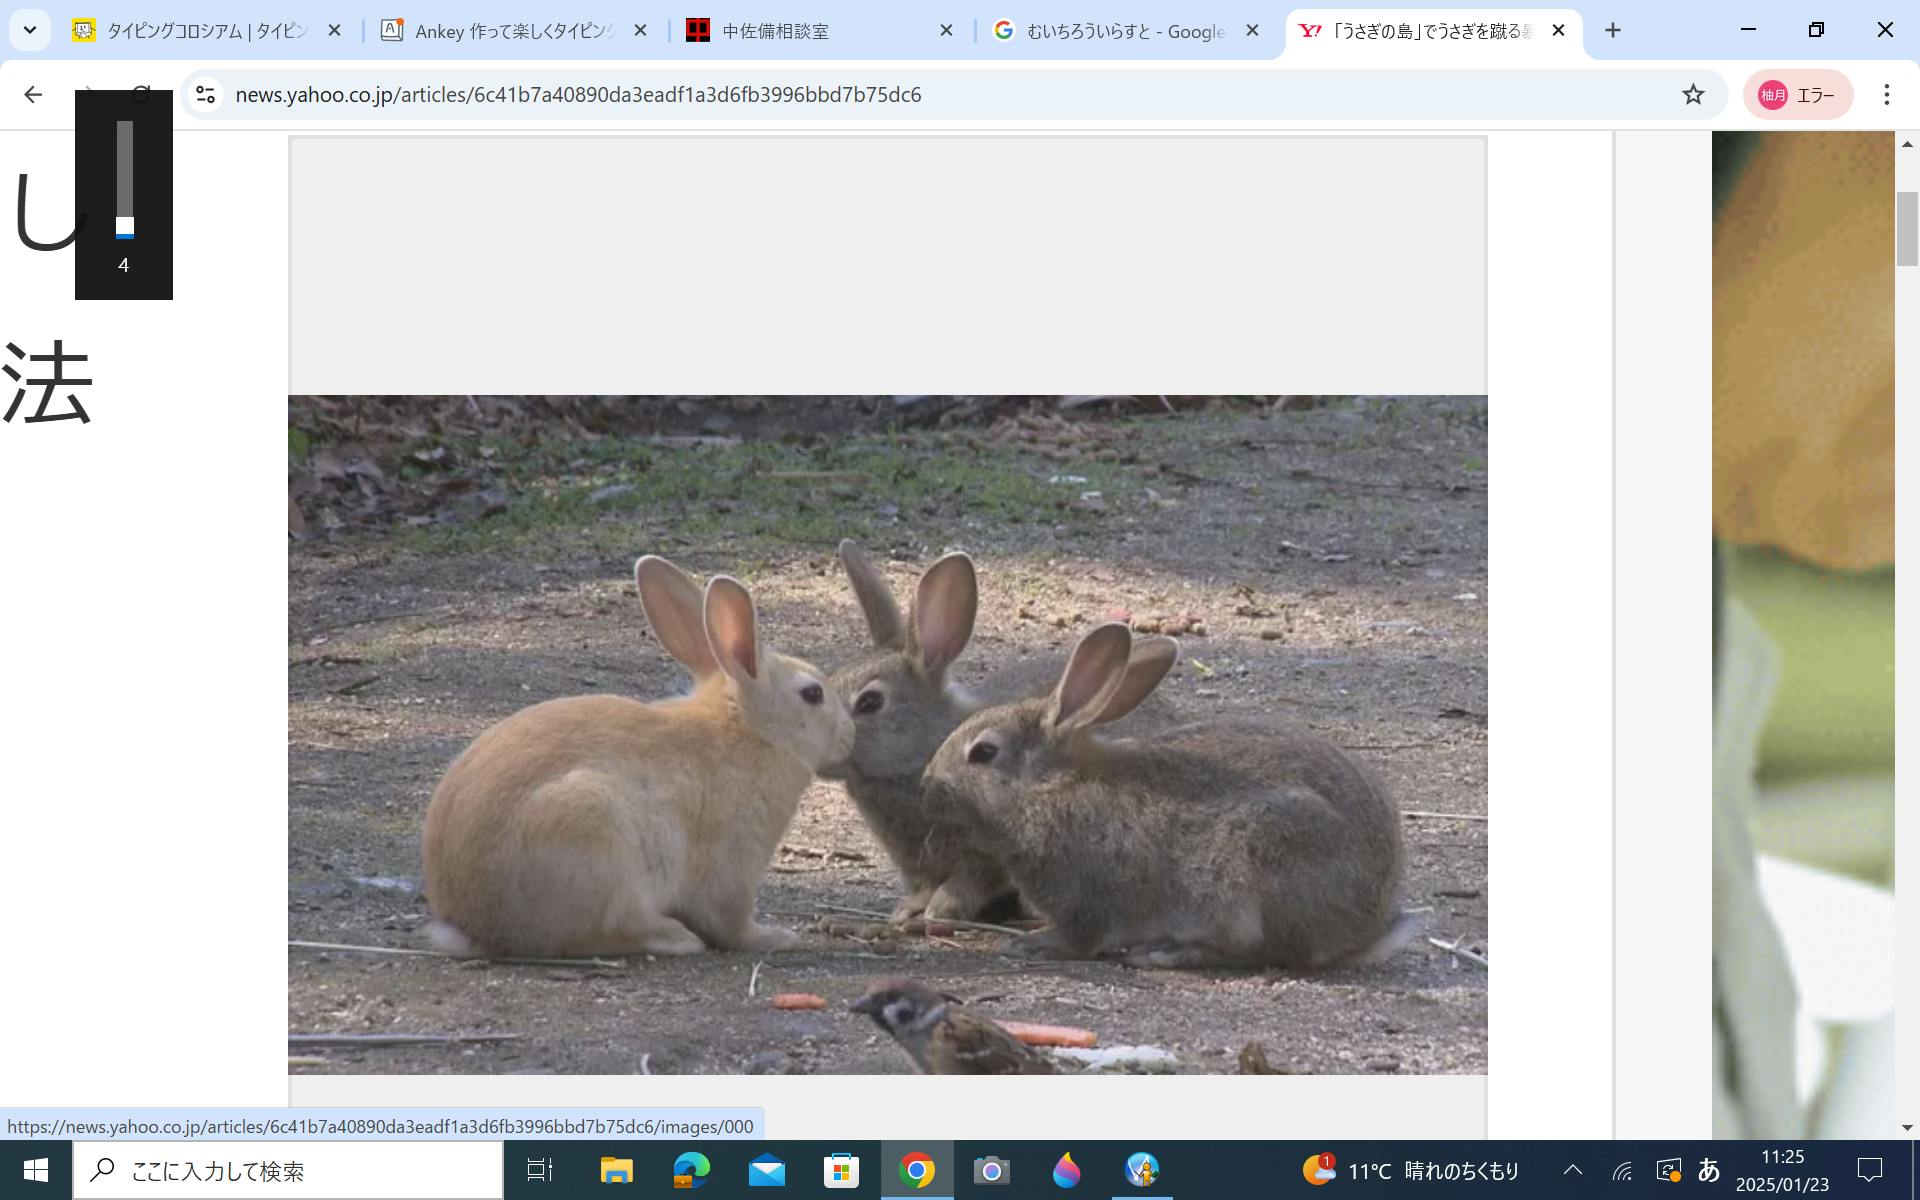Open Chrome's three-dot menu
Screen dimensions: 1920x1200
pos(1886,95)
